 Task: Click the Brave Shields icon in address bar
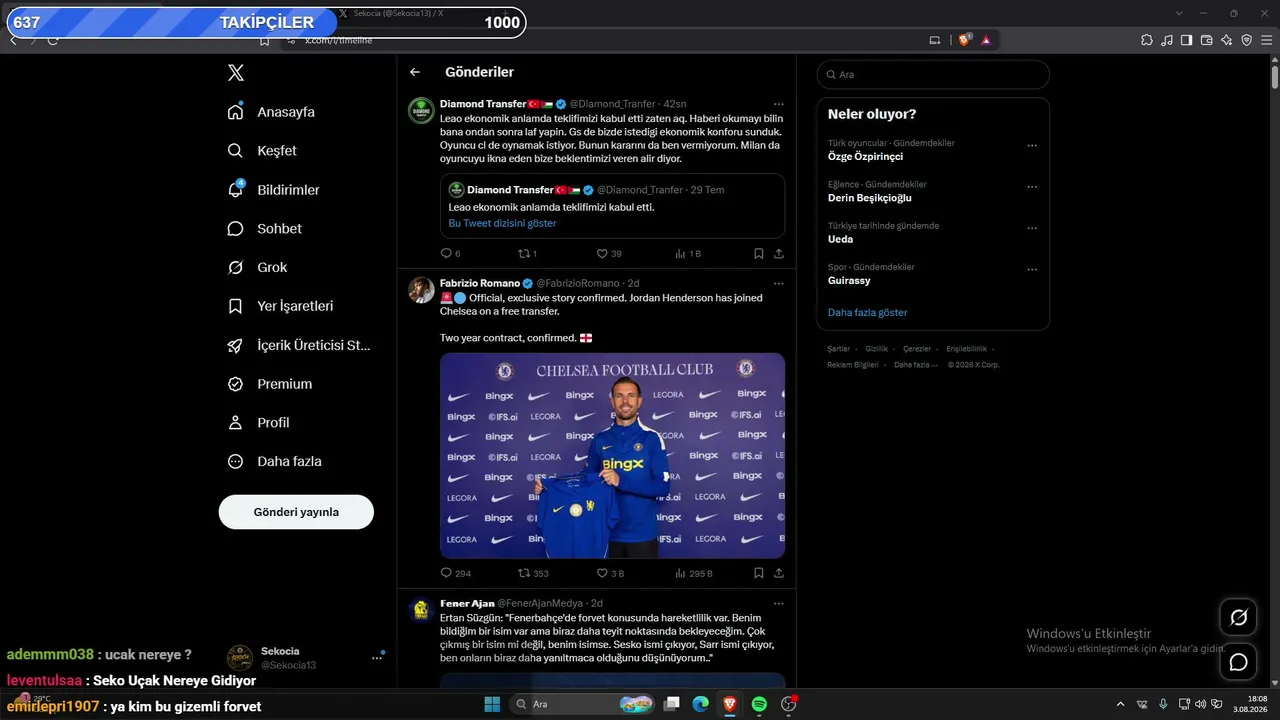point(965,40)
